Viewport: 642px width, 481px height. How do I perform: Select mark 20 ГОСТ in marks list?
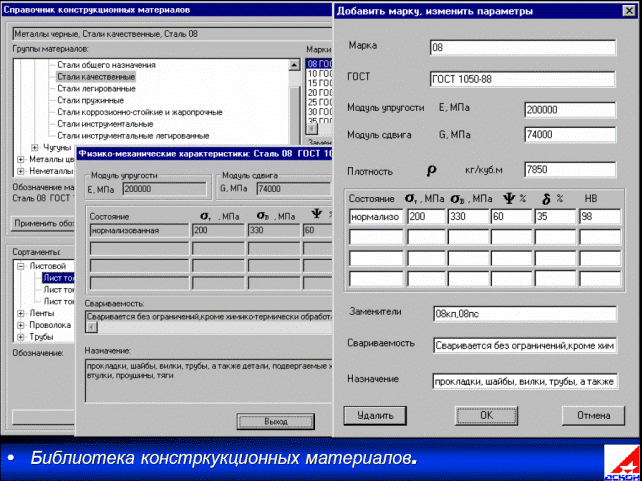tap(320, 93)
